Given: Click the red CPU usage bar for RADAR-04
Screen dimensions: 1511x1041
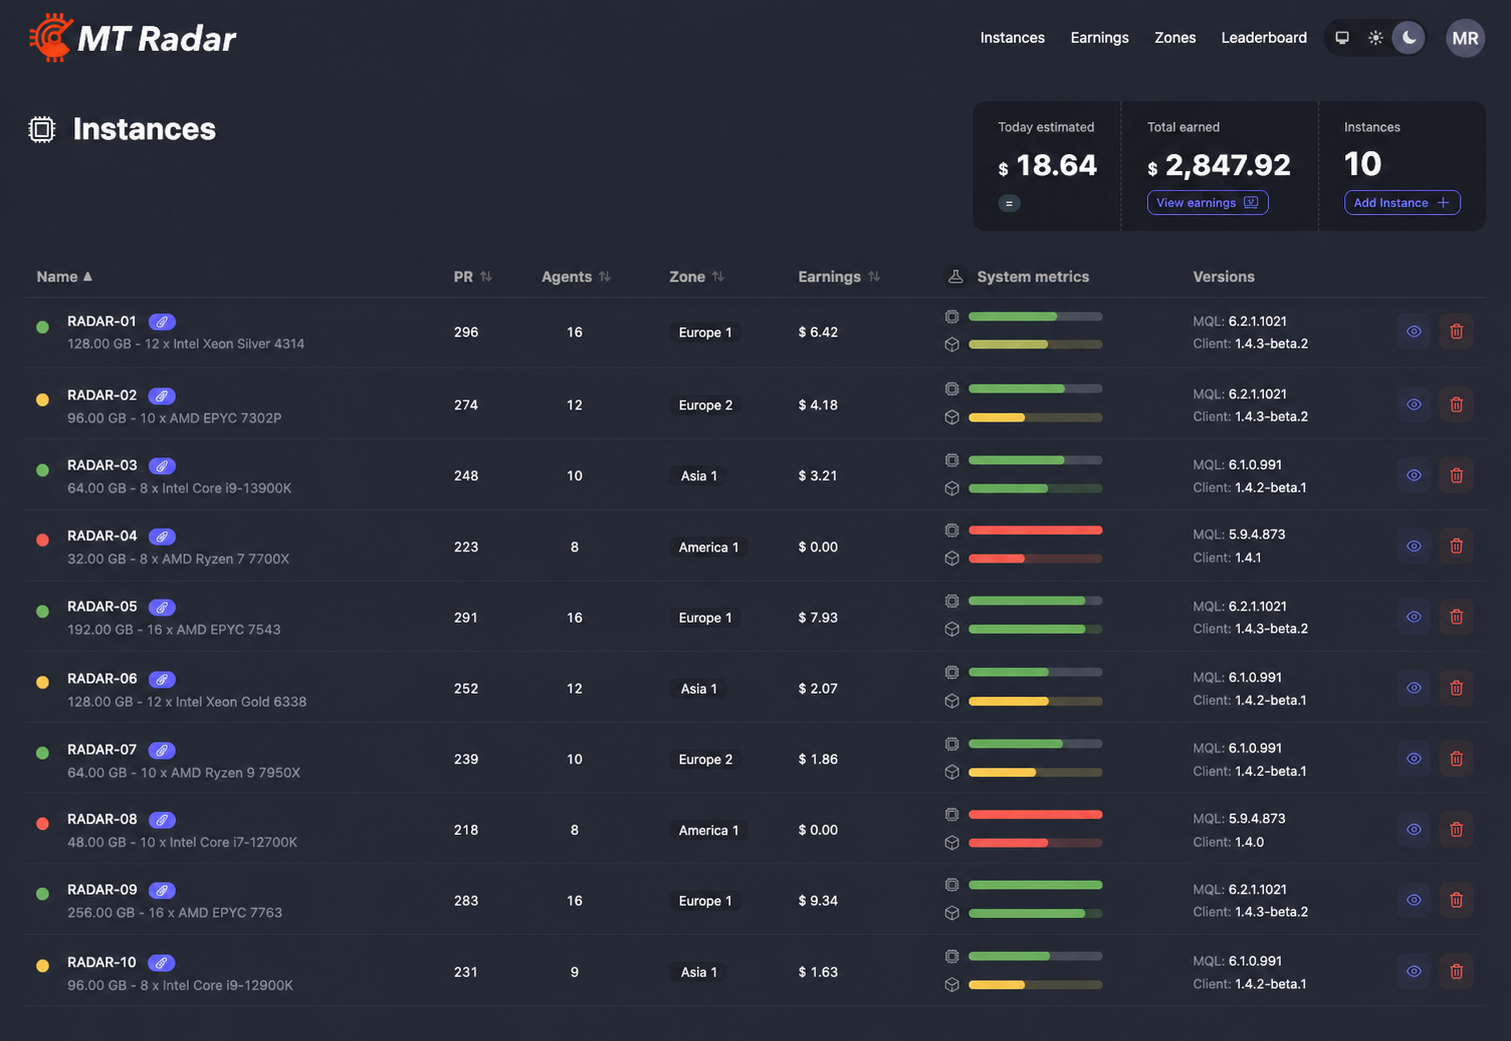Looking at the screenshot, I should click(x=1035, y=530).
